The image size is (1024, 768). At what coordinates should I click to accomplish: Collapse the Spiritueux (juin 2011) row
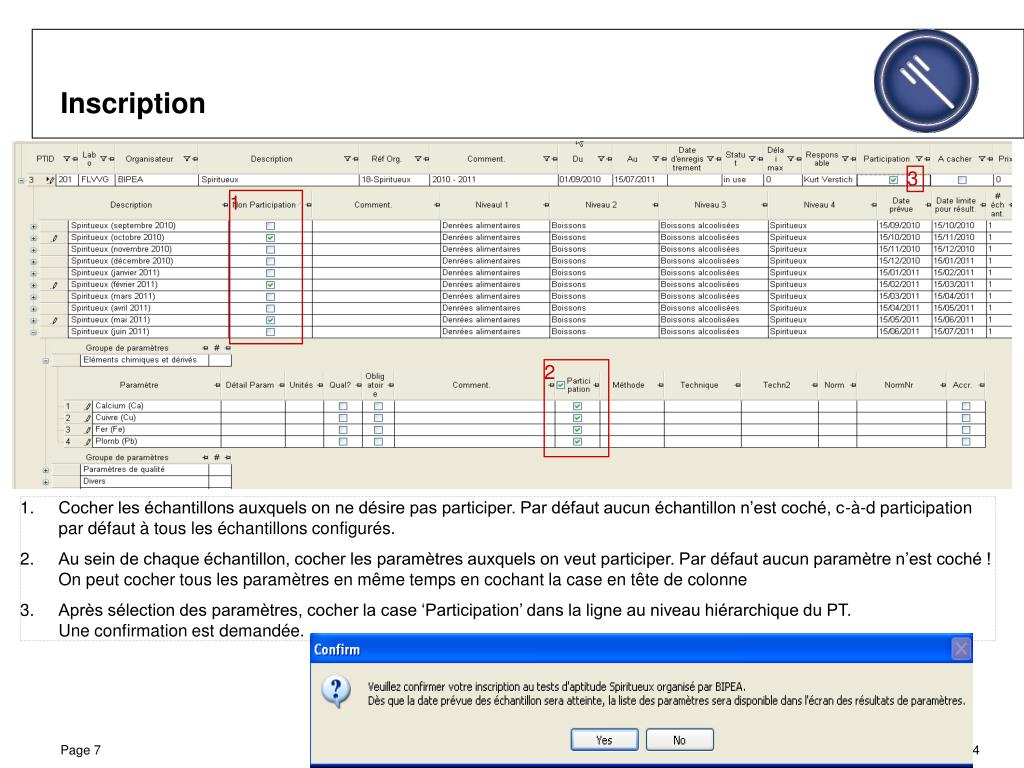pyautogui.click(x=33, y=332)
